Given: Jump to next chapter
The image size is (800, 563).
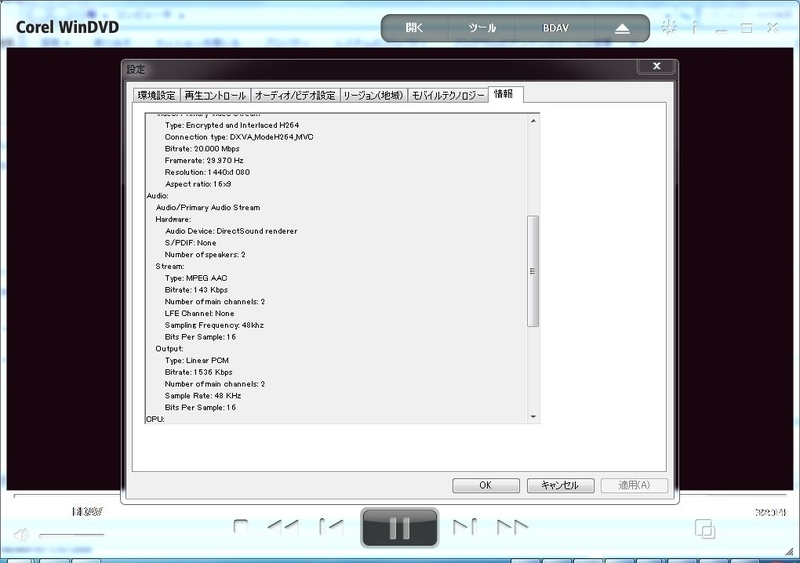Looking at the screenshot, I should coord(465,526).
